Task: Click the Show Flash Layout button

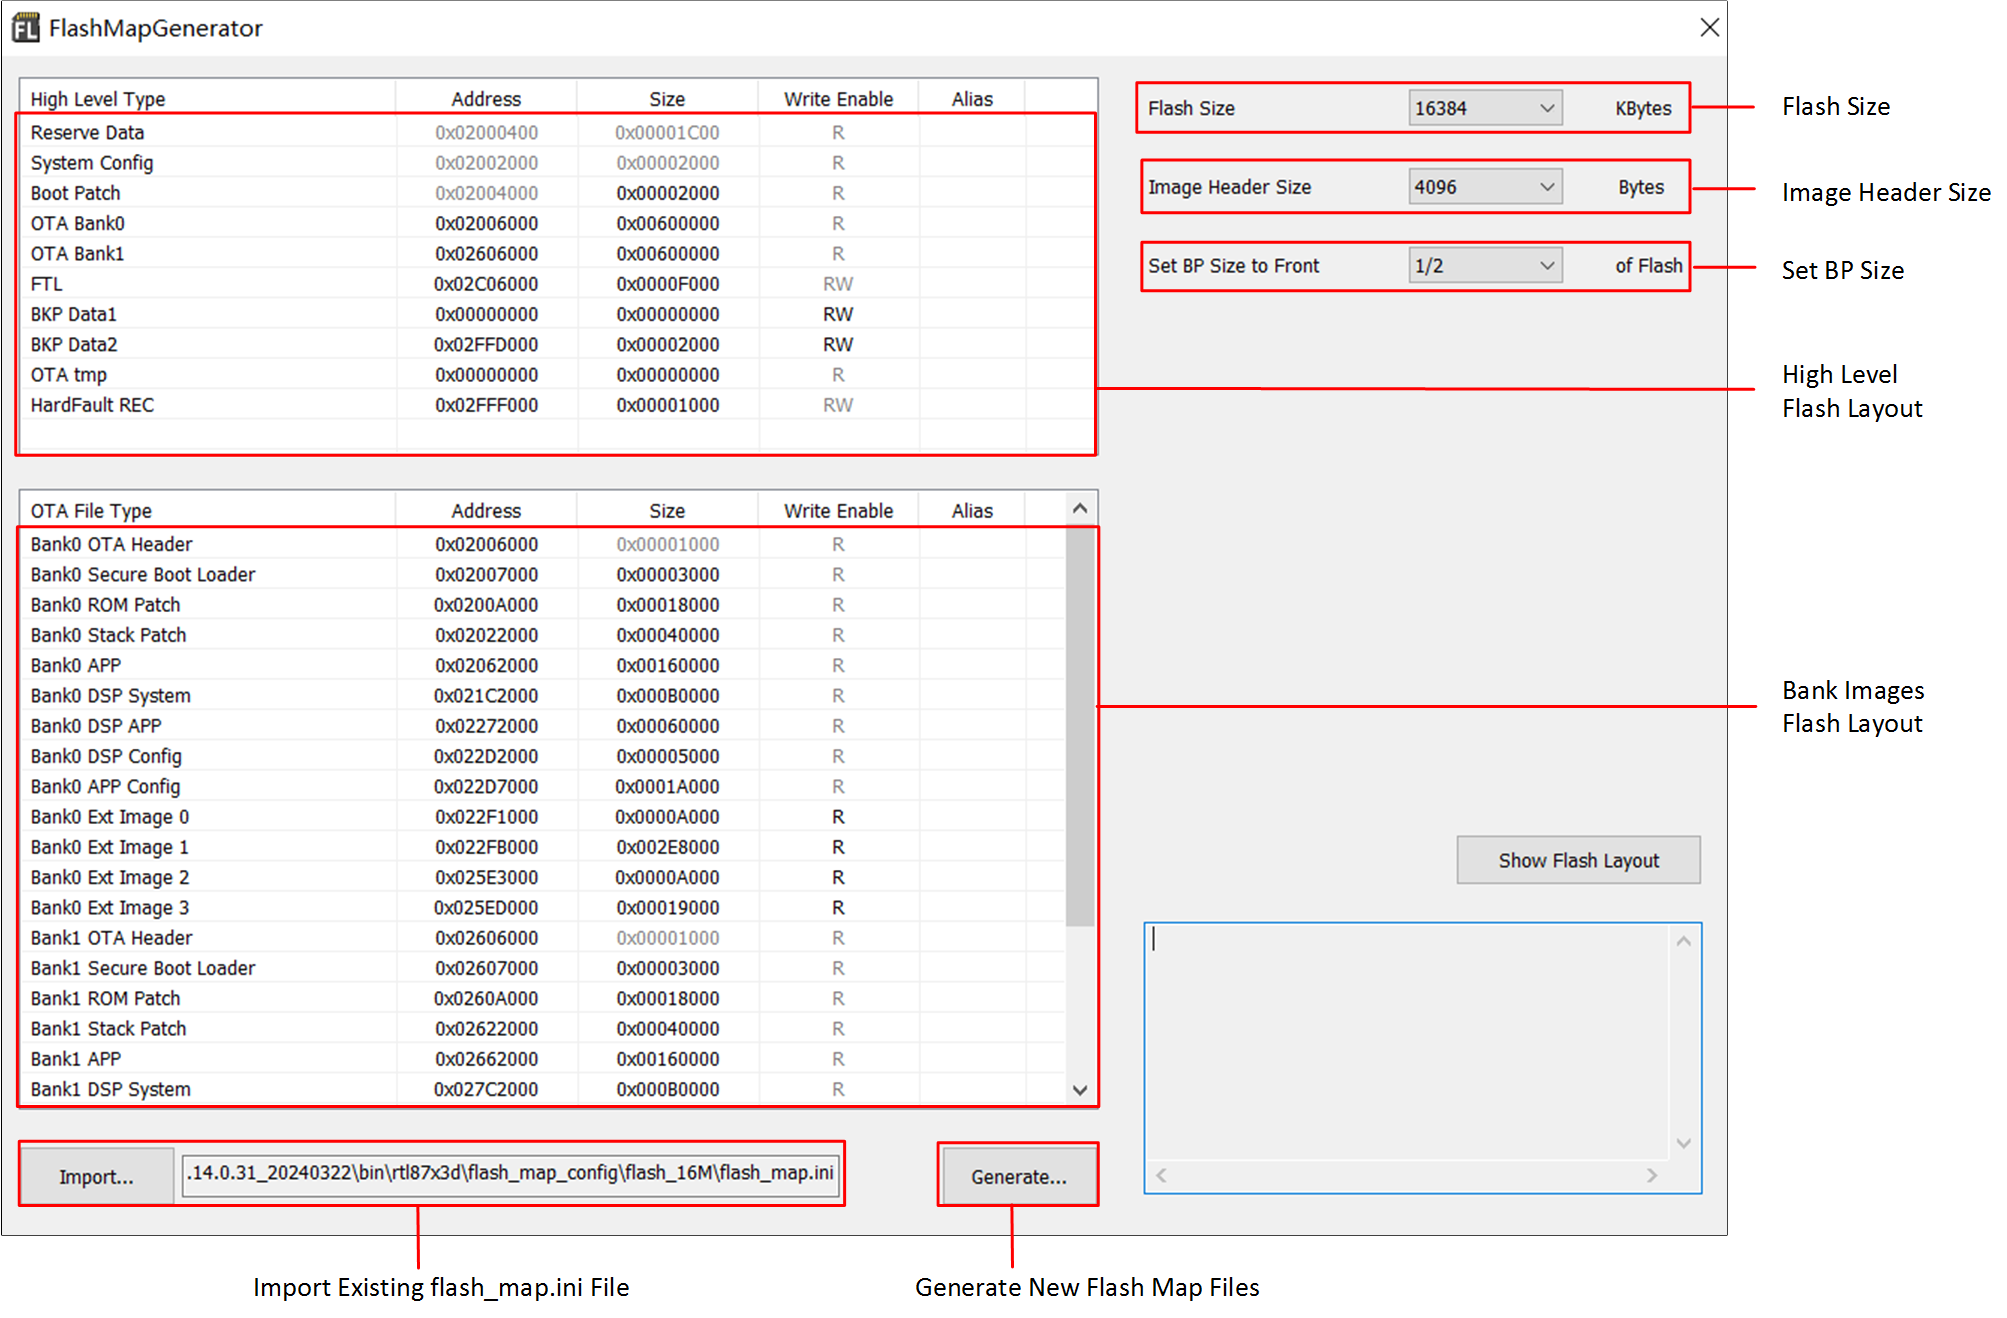Action: point(1577,860)
